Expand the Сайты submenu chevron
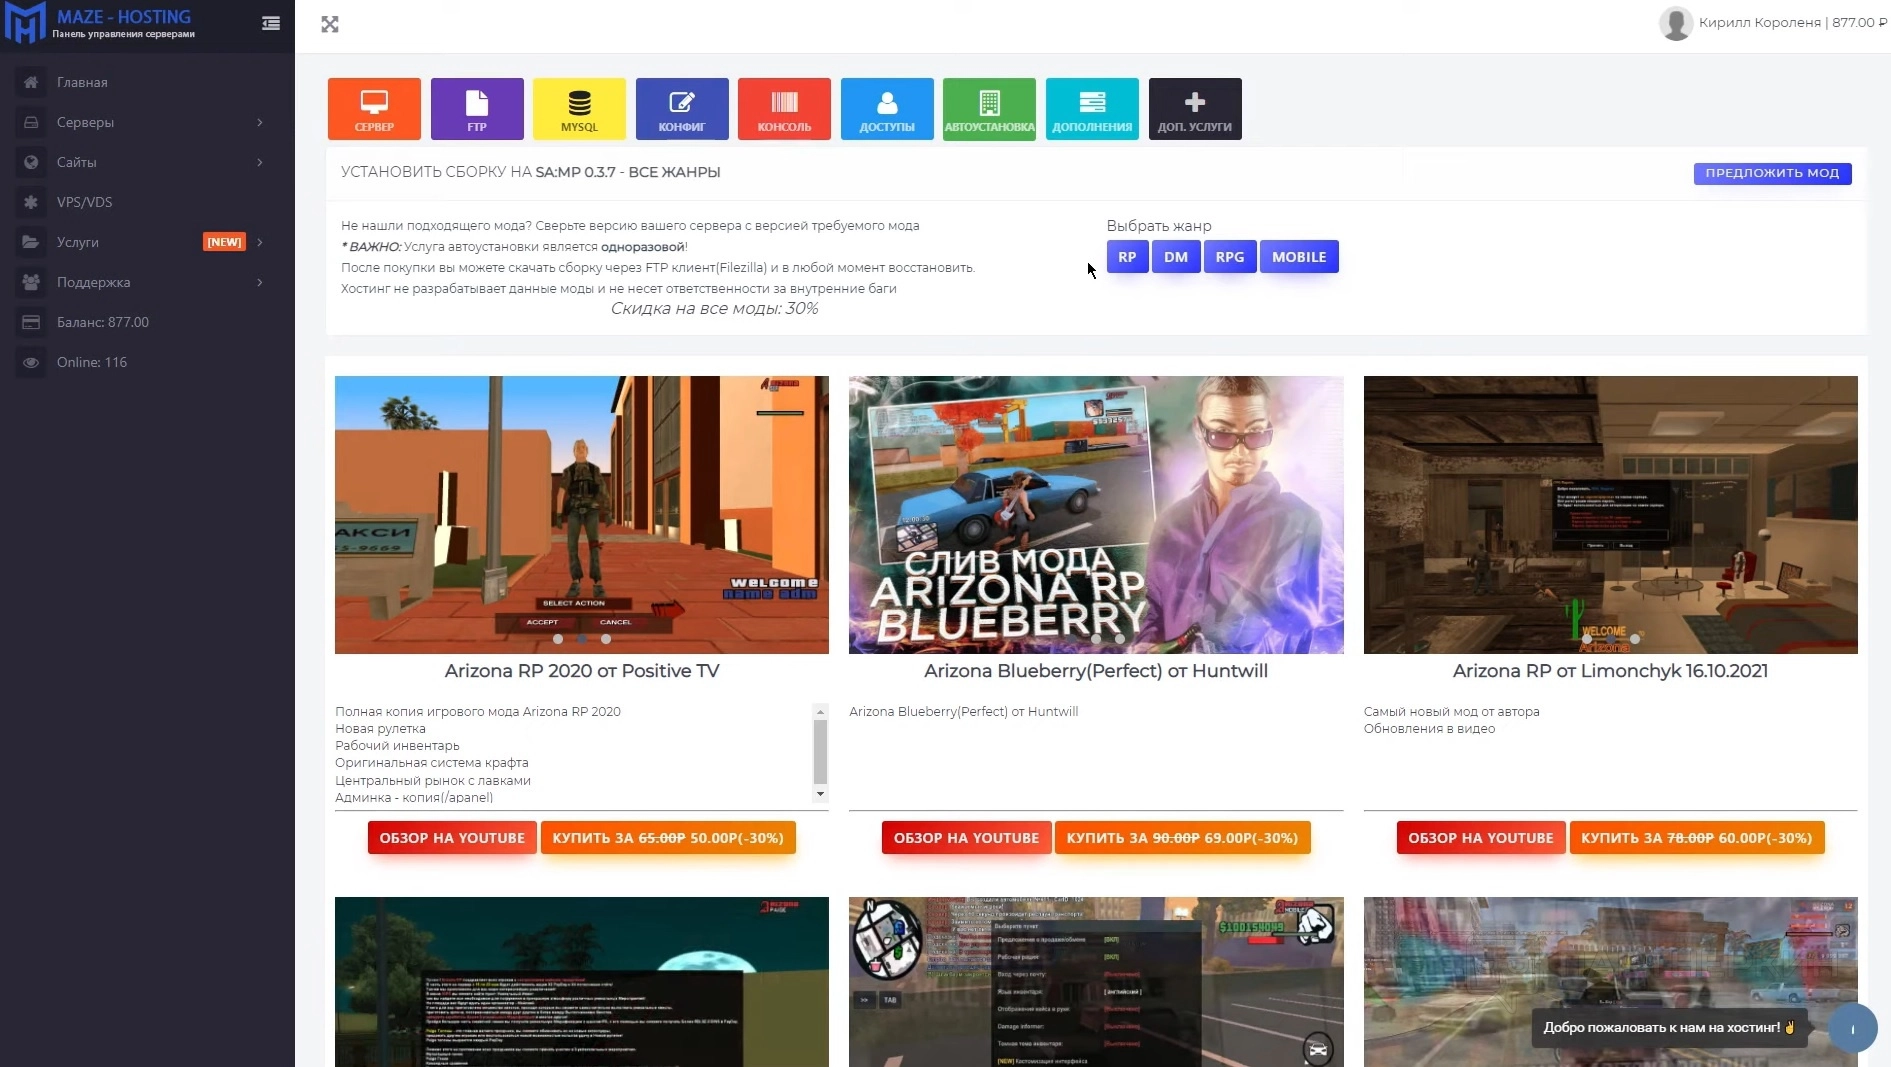Image resolution: width=1891 pixels, height=1067 pixels. tap(260, 162)
